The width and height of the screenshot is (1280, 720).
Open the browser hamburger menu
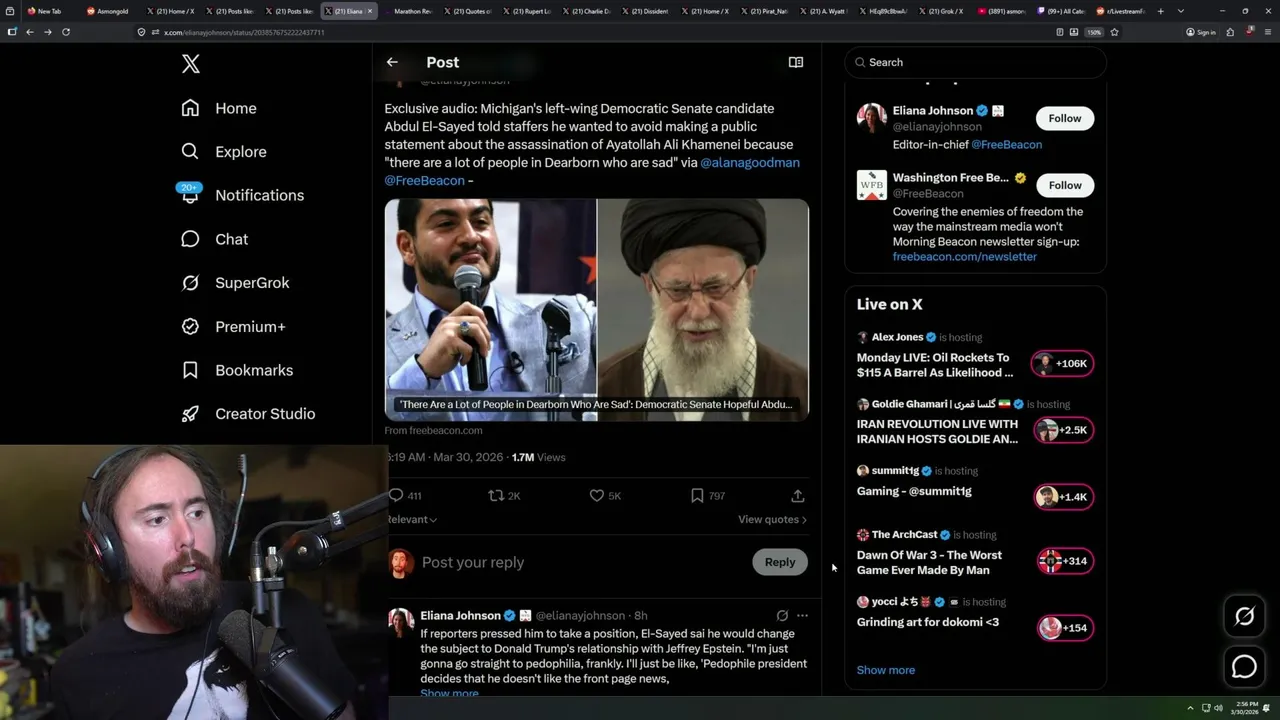click(x=1266, y=32)
